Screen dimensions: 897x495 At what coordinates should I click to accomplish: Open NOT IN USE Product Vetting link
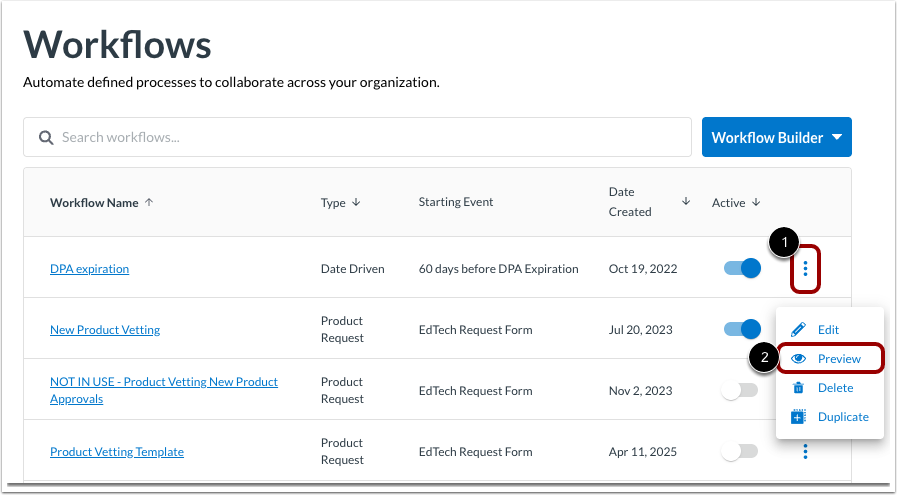[x=164, y=390]
